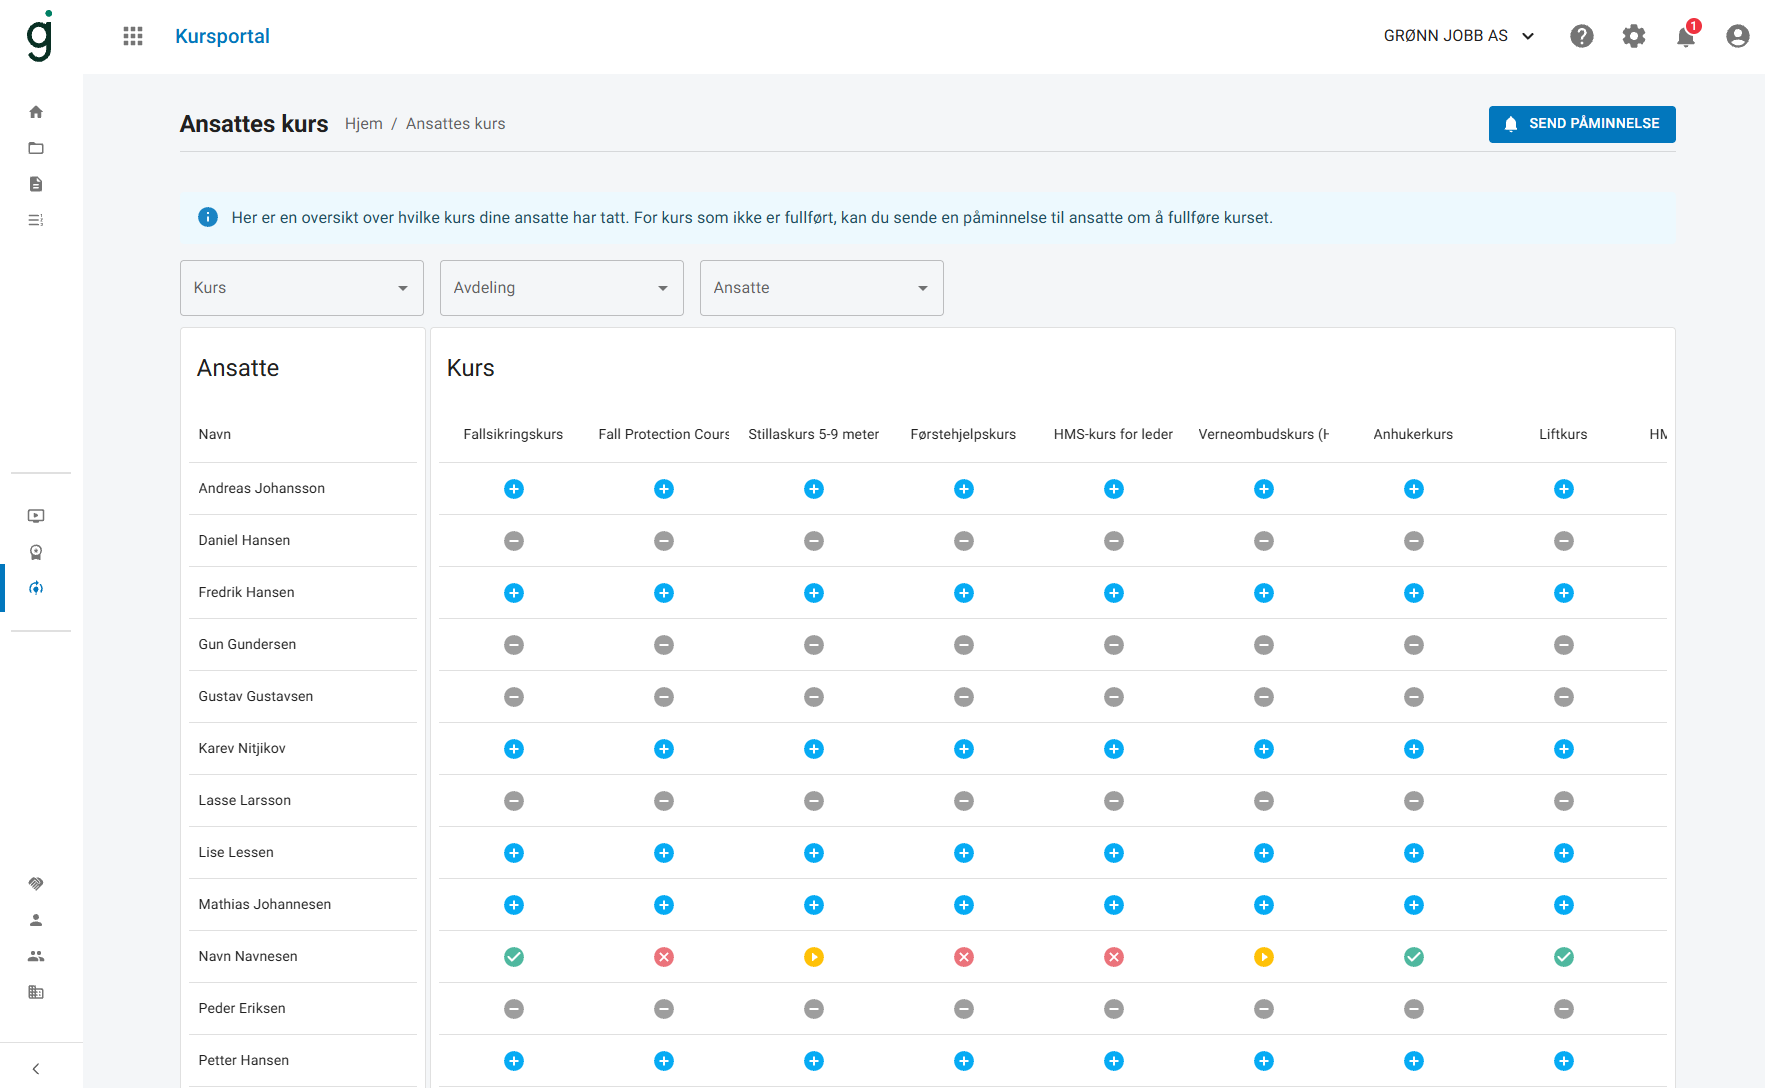1765x1088 pixels.
Task: Go to home icon in sidebar
Action: click(x=36, y=112)
